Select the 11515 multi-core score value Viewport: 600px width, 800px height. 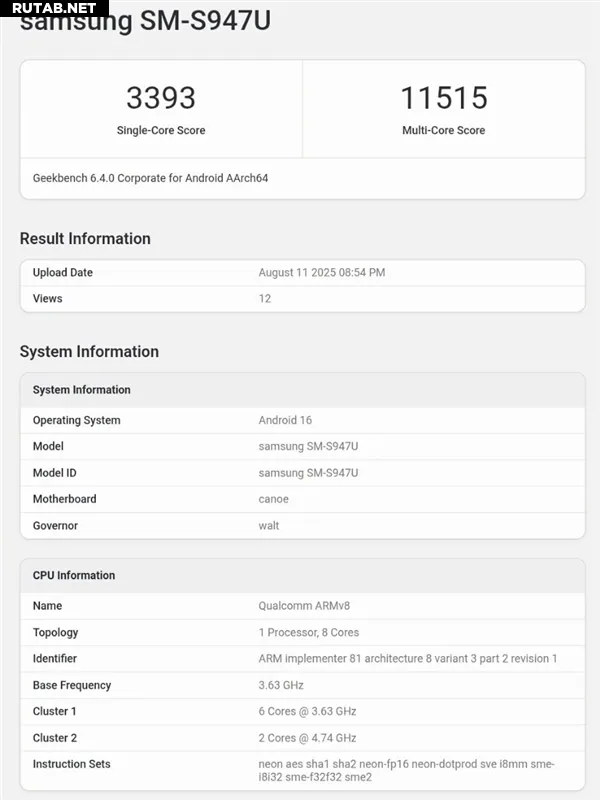click(x=444, y=98)
